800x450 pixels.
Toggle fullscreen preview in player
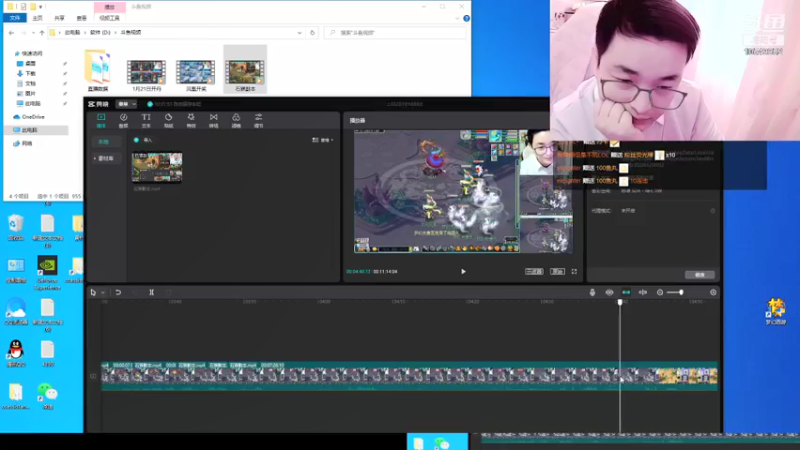(x=574, y=271)
